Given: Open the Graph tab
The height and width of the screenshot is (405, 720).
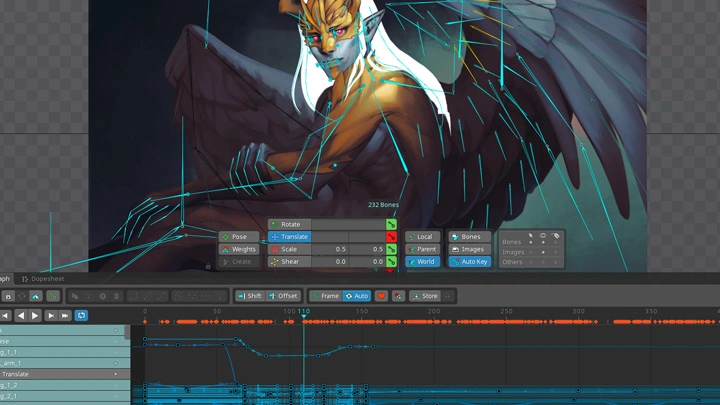Looking at the screenshot, I should click(5, 279).
